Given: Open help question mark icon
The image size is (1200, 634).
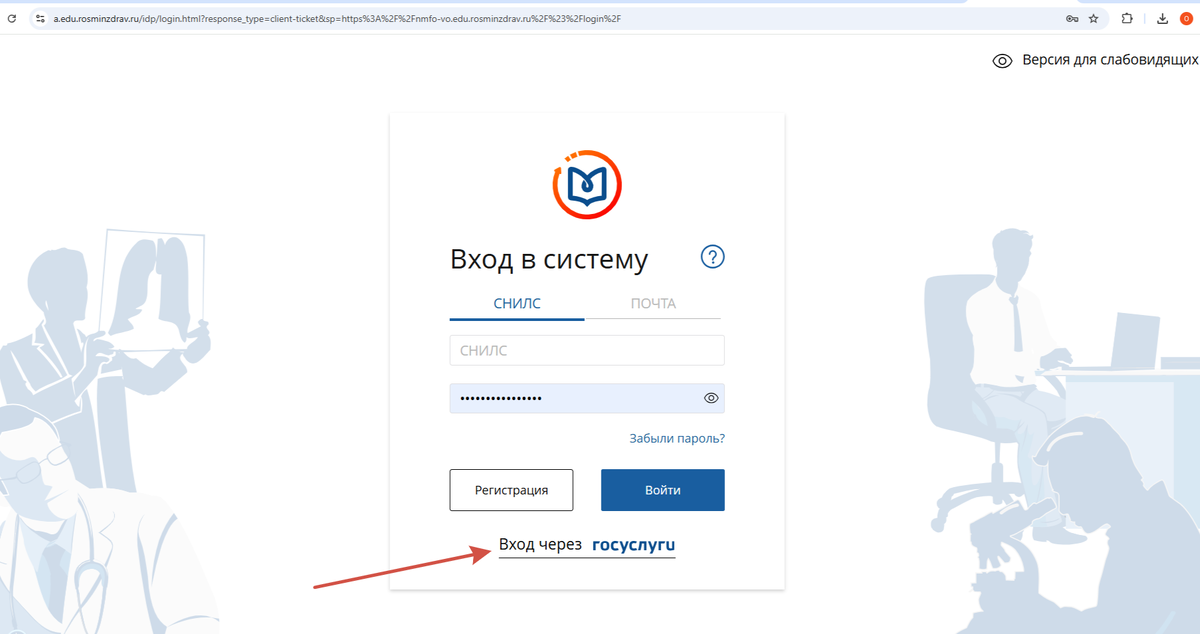Looking at the screenshot, I should [712, 256].
